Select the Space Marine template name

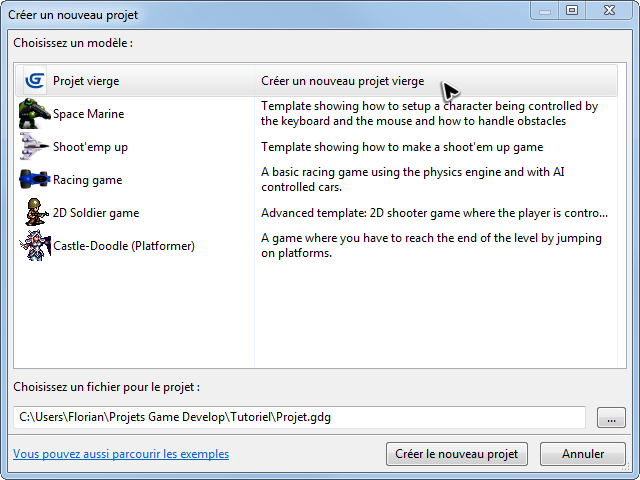tap(89, 114)
